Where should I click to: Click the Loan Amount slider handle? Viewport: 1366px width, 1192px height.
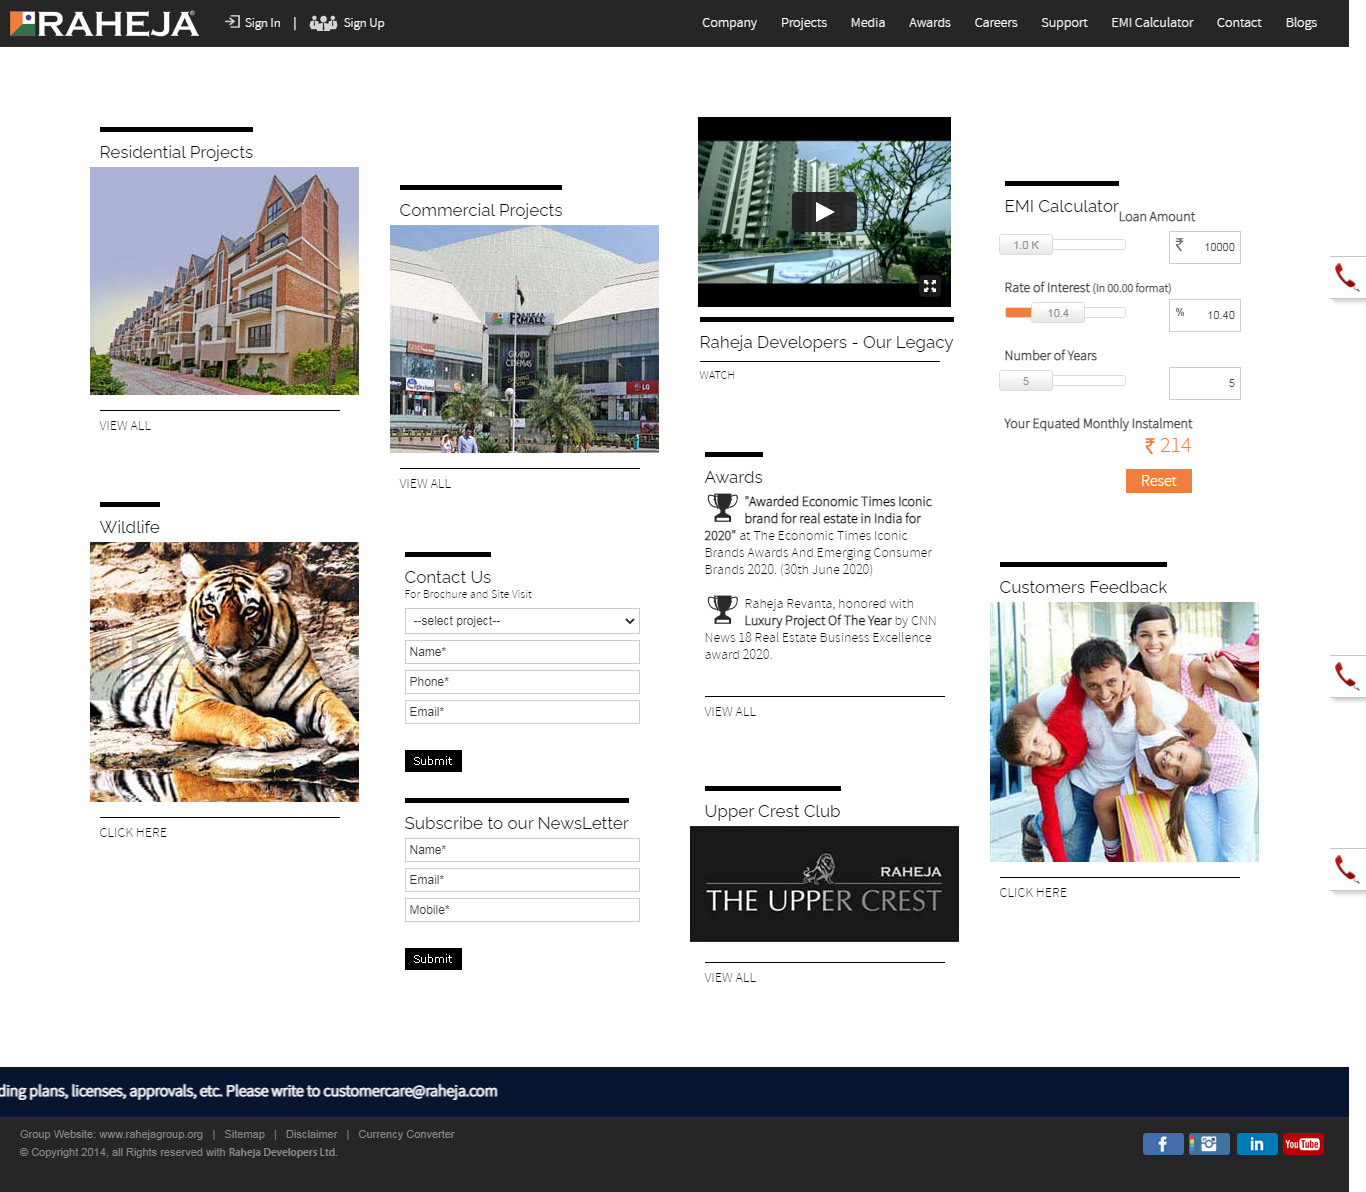point(1026,245)
